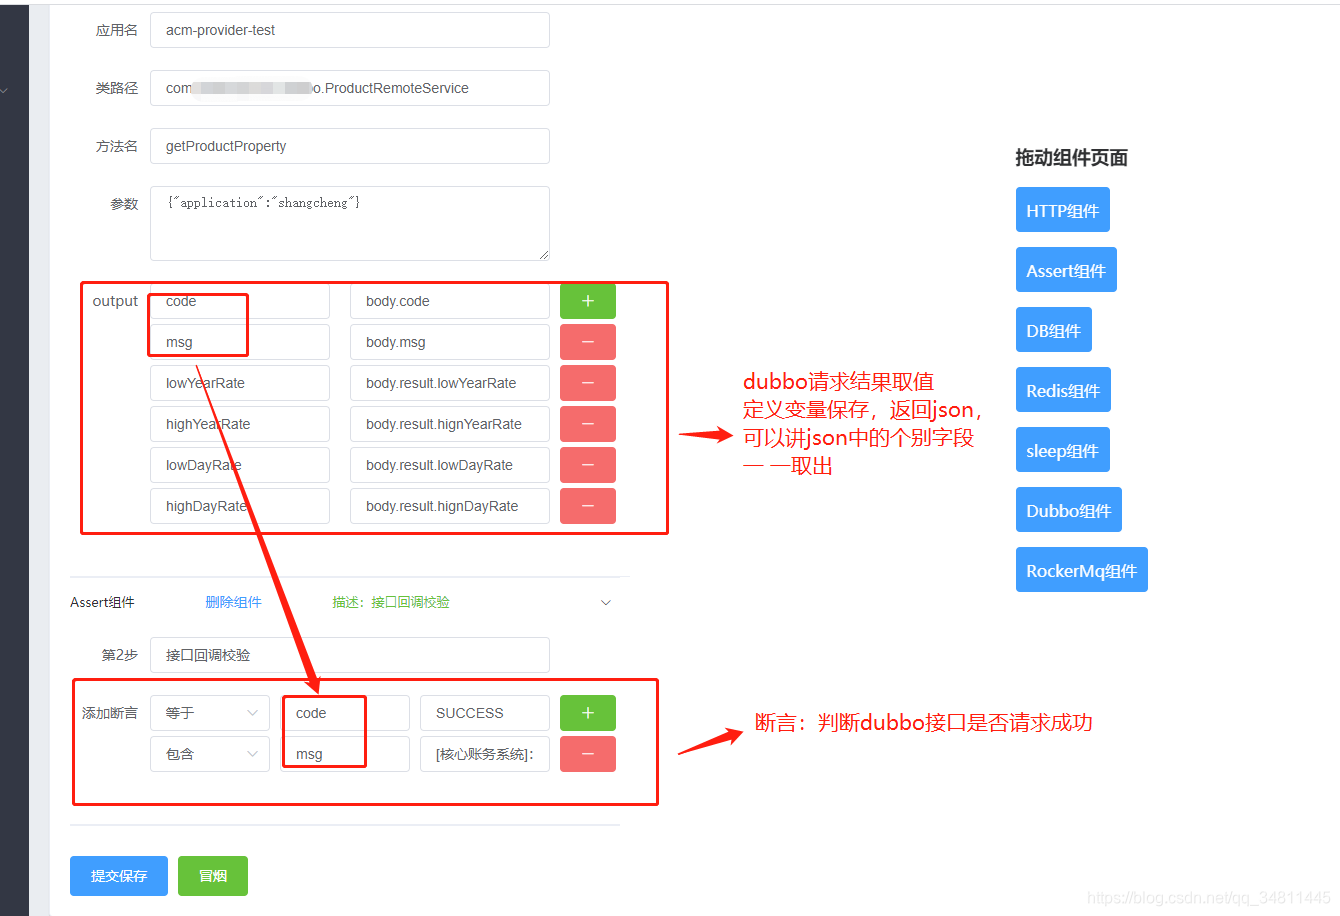The image size is (1340, 916).
Task: Edit the body.msg path field
Action: [x=450, y=342]
